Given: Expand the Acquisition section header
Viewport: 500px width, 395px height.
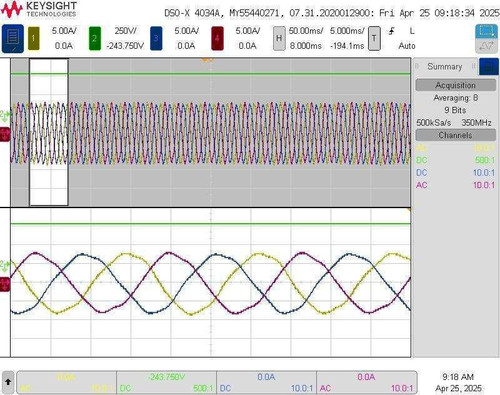Looking at the screenshot, I should coord(455,85).
